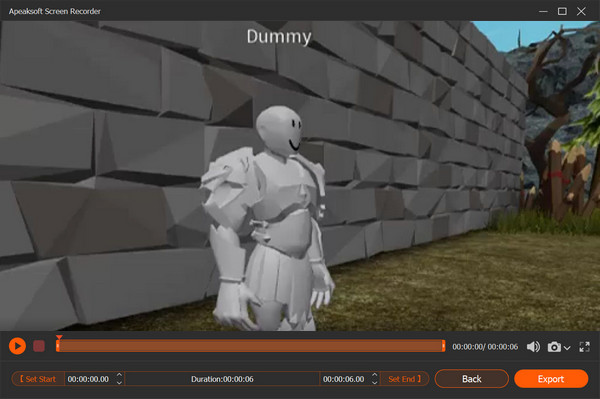Increase the start time with the up arrow
This screenshot has height=399, width=600.
(119, 375)
